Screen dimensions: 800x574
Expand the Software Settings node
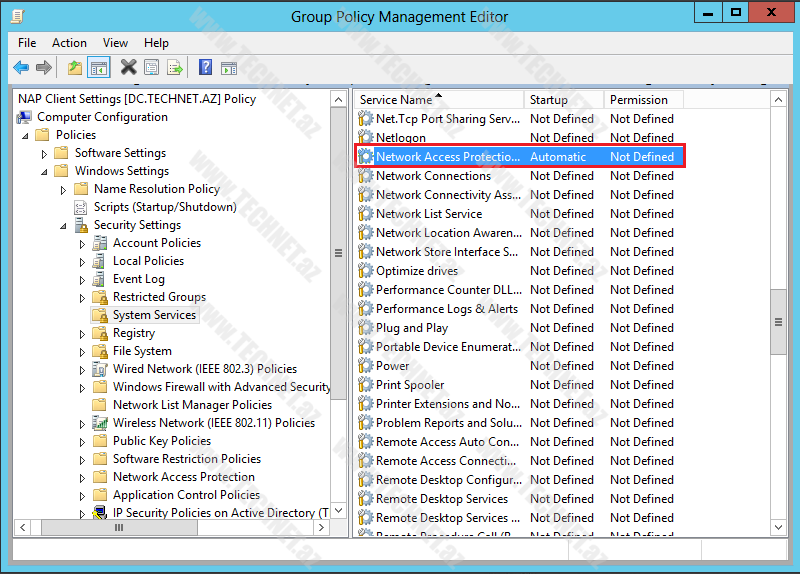44,154
